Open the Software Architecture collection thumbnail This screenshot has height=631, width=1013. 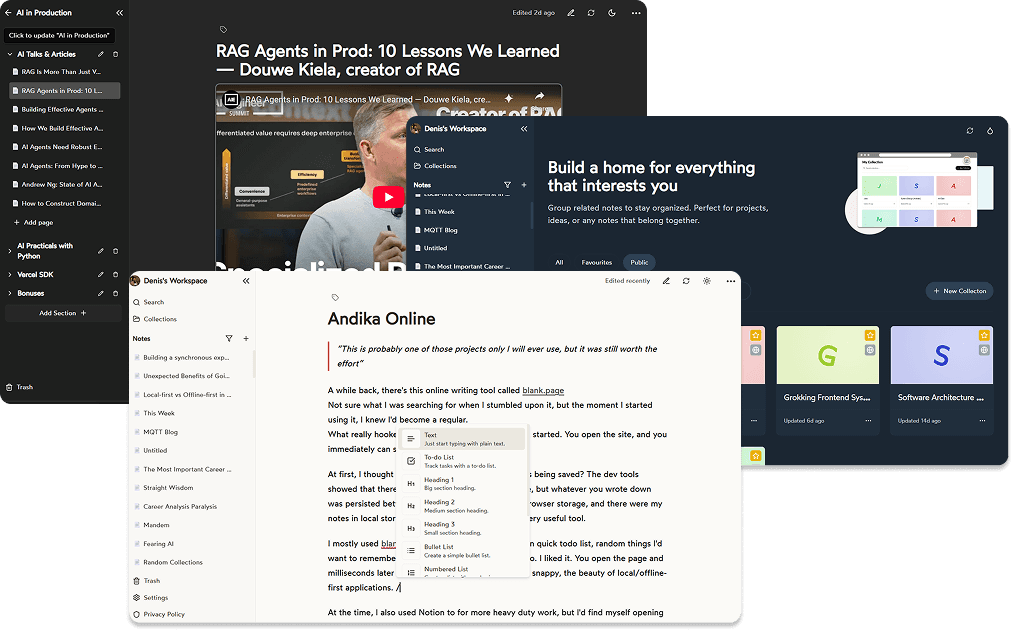[943, 356]
